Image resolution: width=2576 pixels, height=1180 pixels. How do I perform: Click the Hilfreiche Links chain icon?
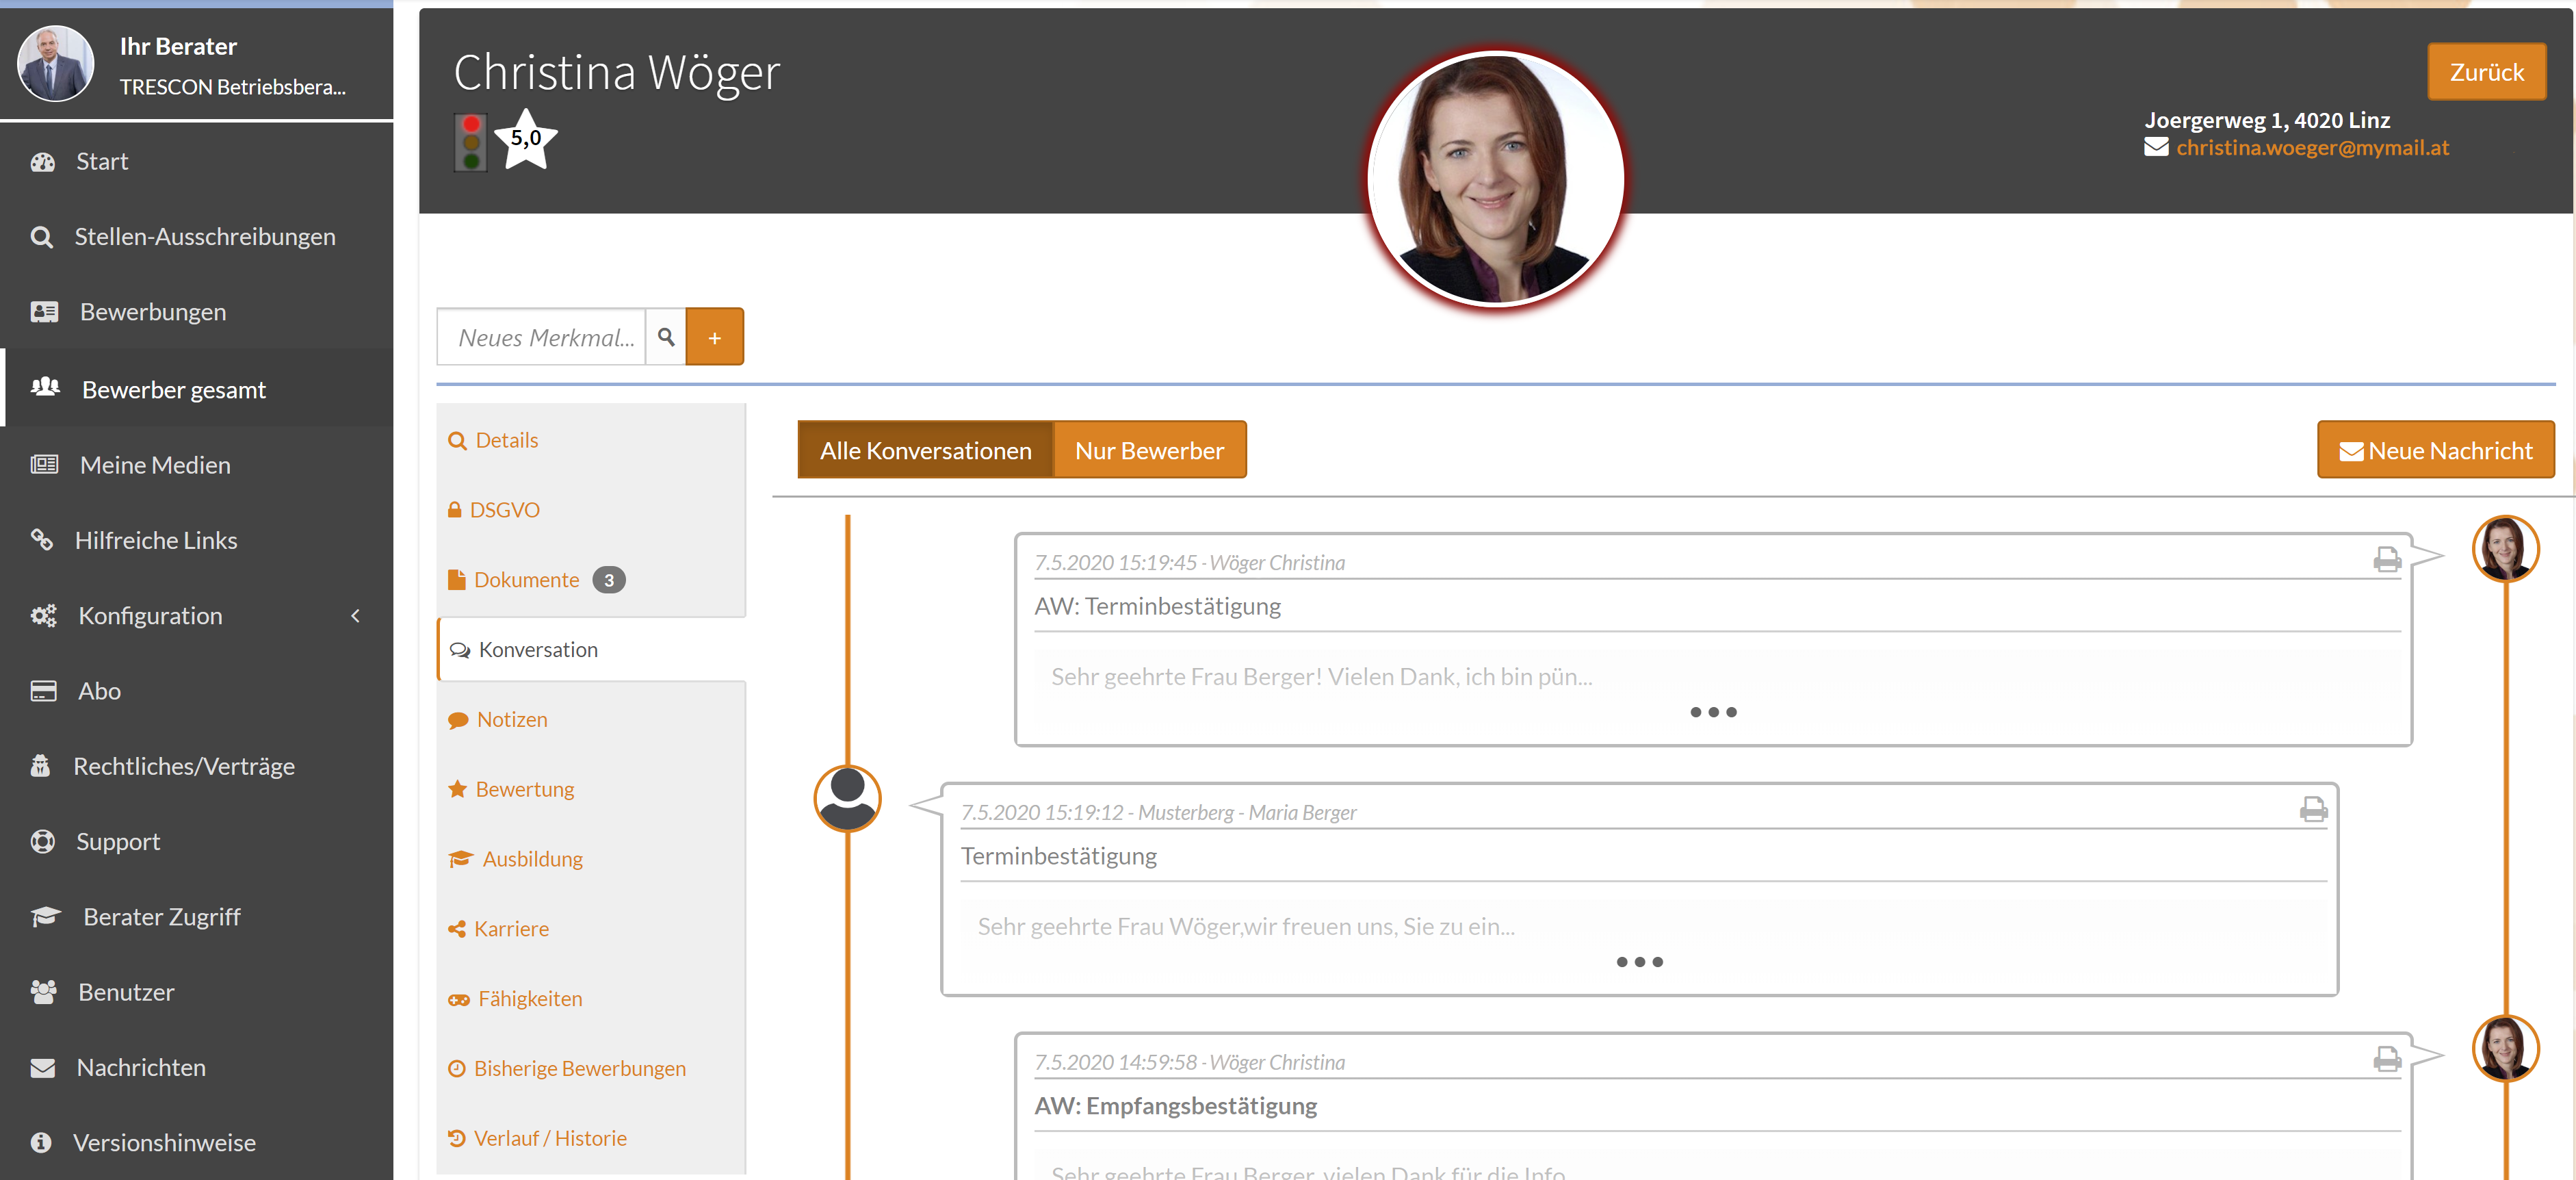pos(42,540)
